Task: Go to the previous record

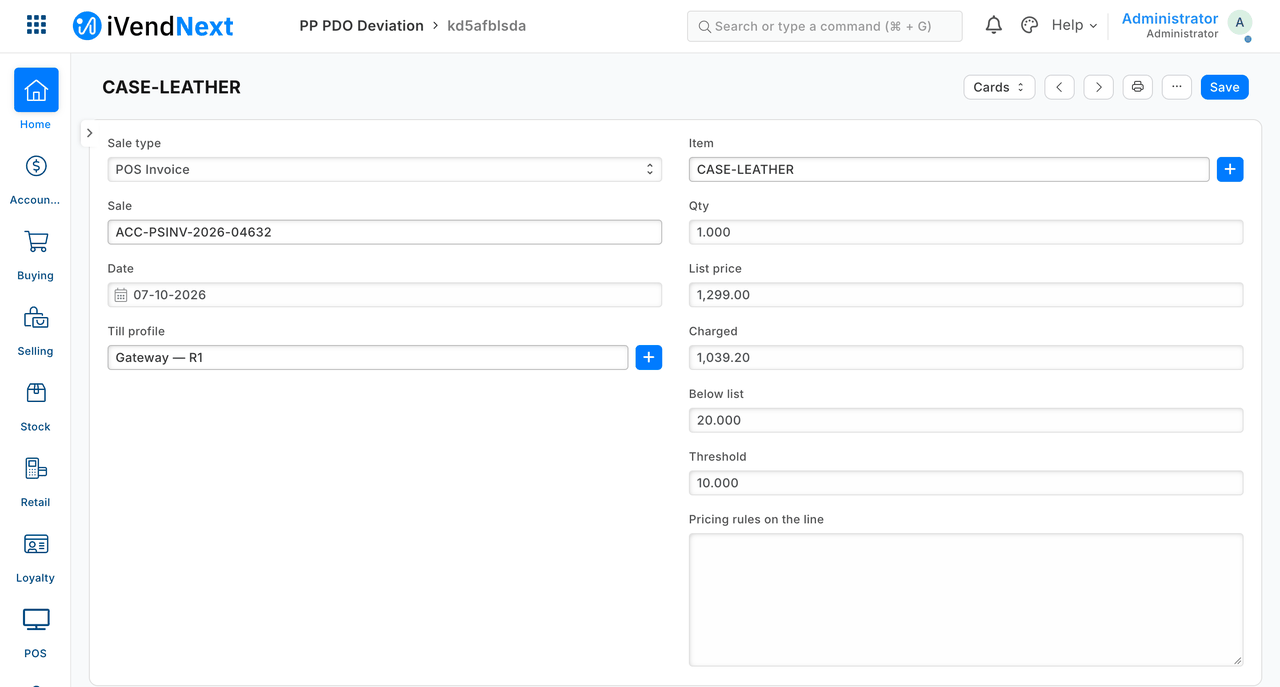Action: (1060, 87)
